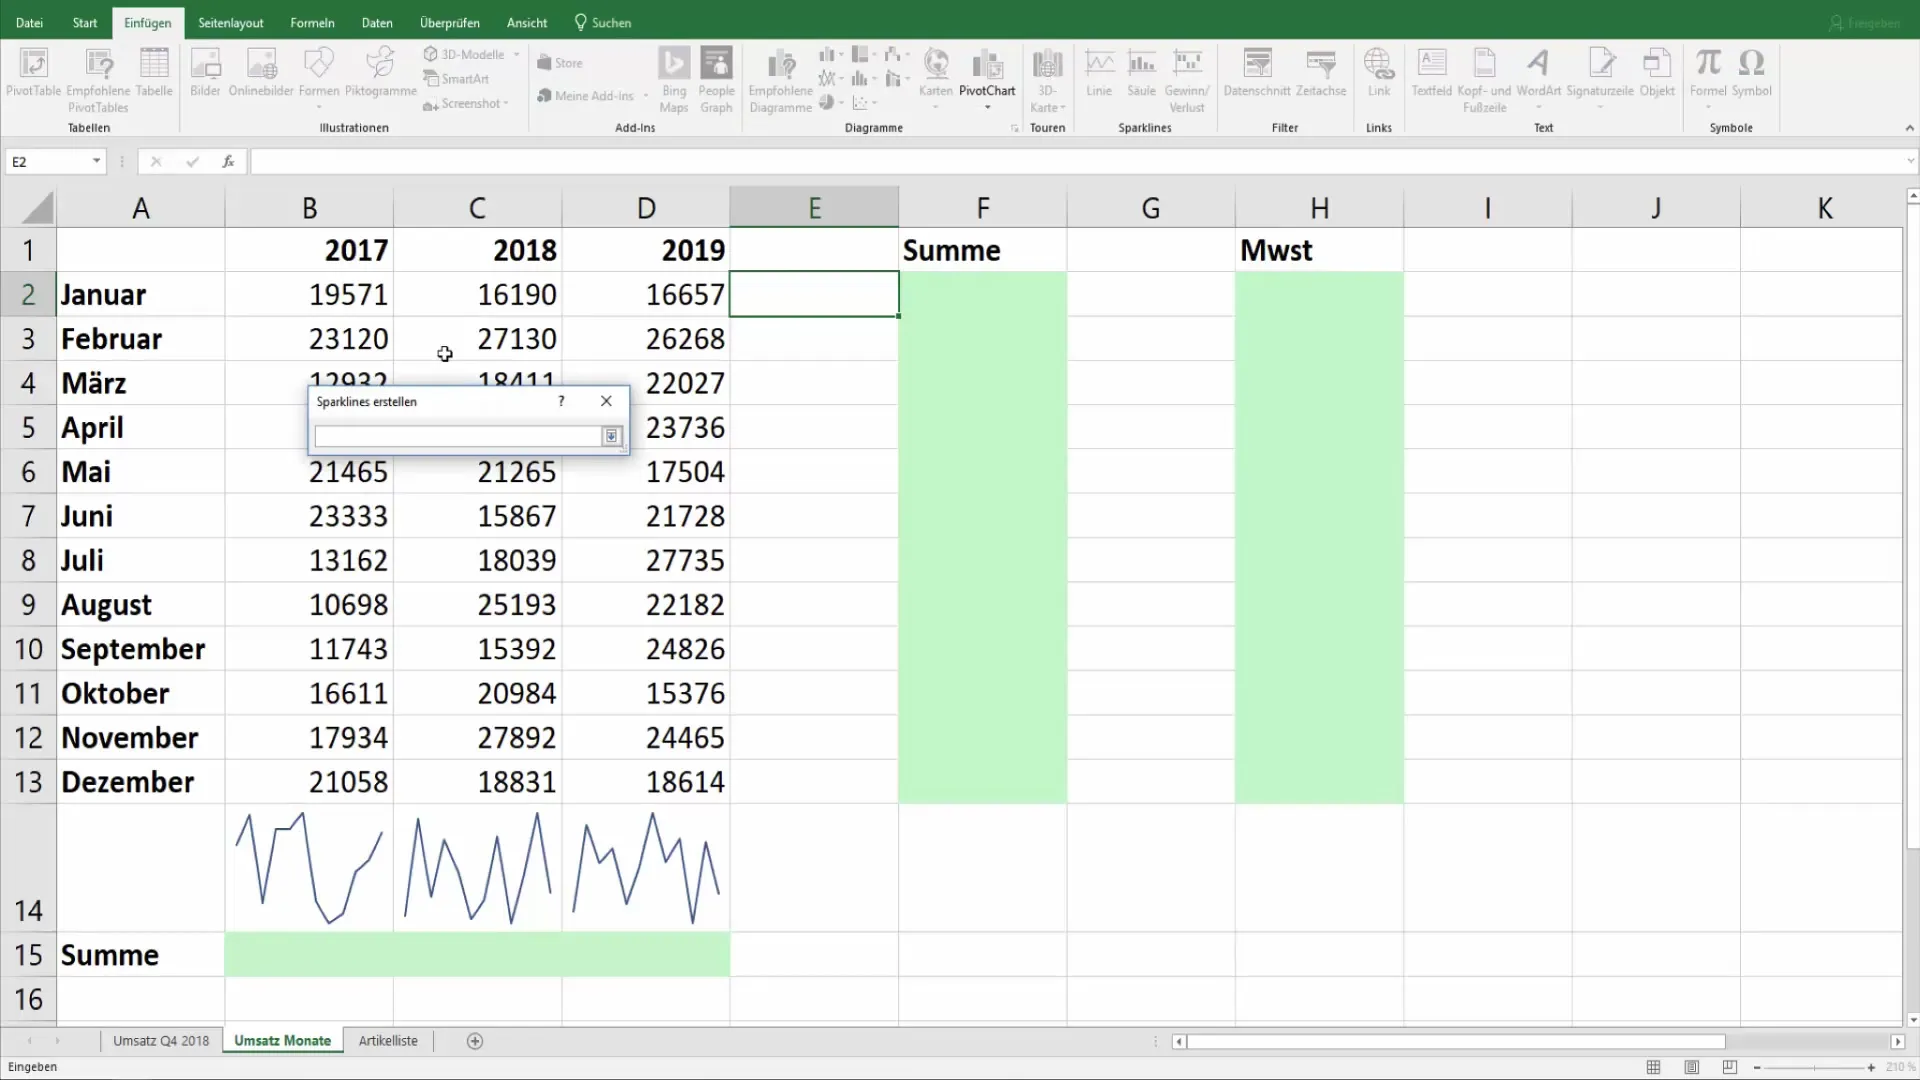Click the Suchen search box

tap(603, 23)
